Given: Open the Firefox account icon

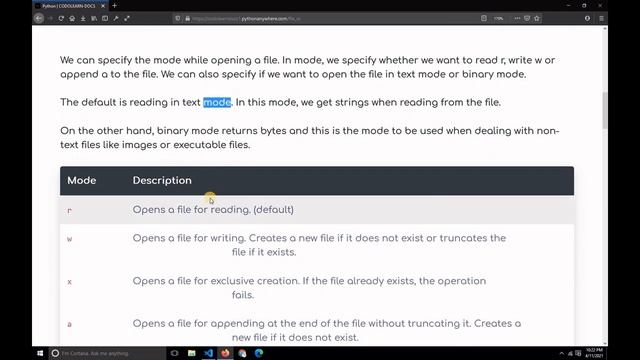Looking at the screenshot, I should coord(587,18).
